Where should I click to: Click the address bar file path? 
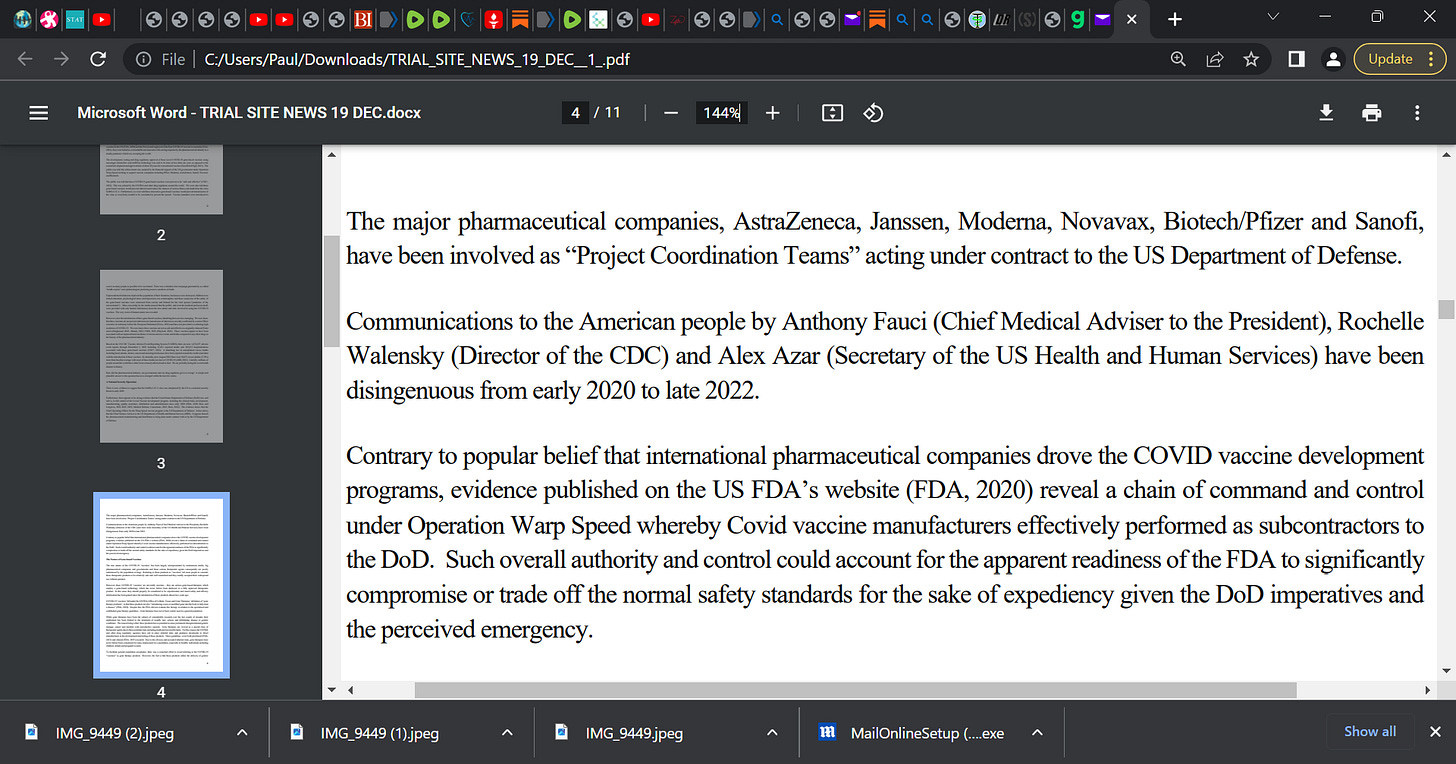[417, 59]
